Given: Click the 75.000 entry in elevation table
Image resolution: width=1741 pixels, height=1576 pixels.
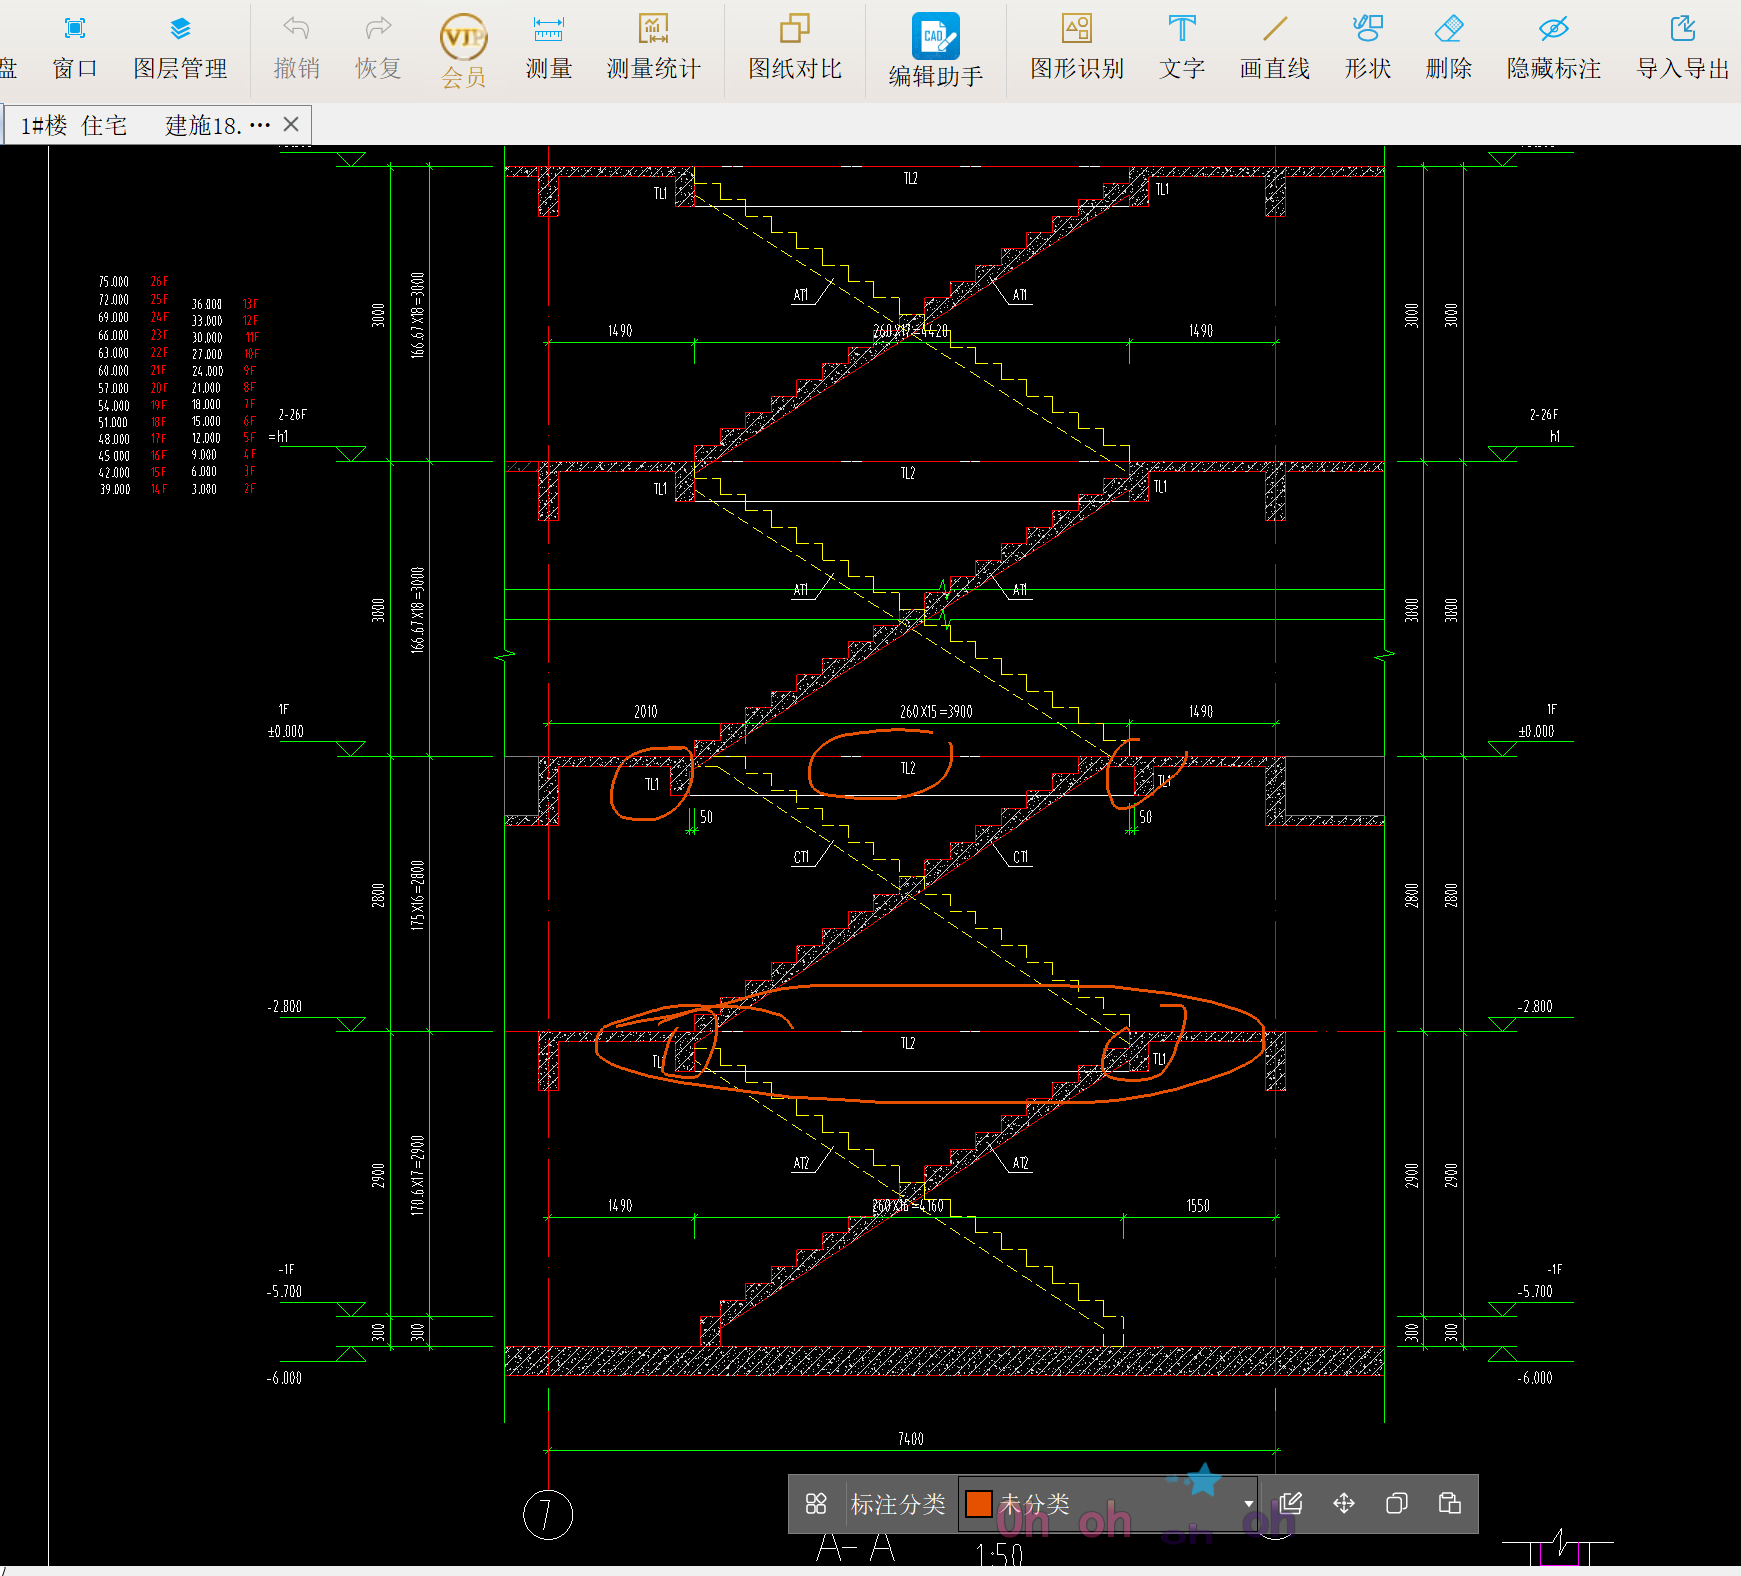Looking at the screenshot, I should pyautogui.click(x=114, y=282).
